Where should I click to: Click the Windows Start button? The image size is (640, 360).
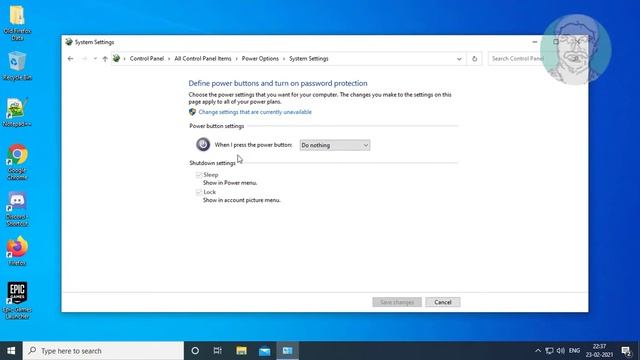click(11, 351)
